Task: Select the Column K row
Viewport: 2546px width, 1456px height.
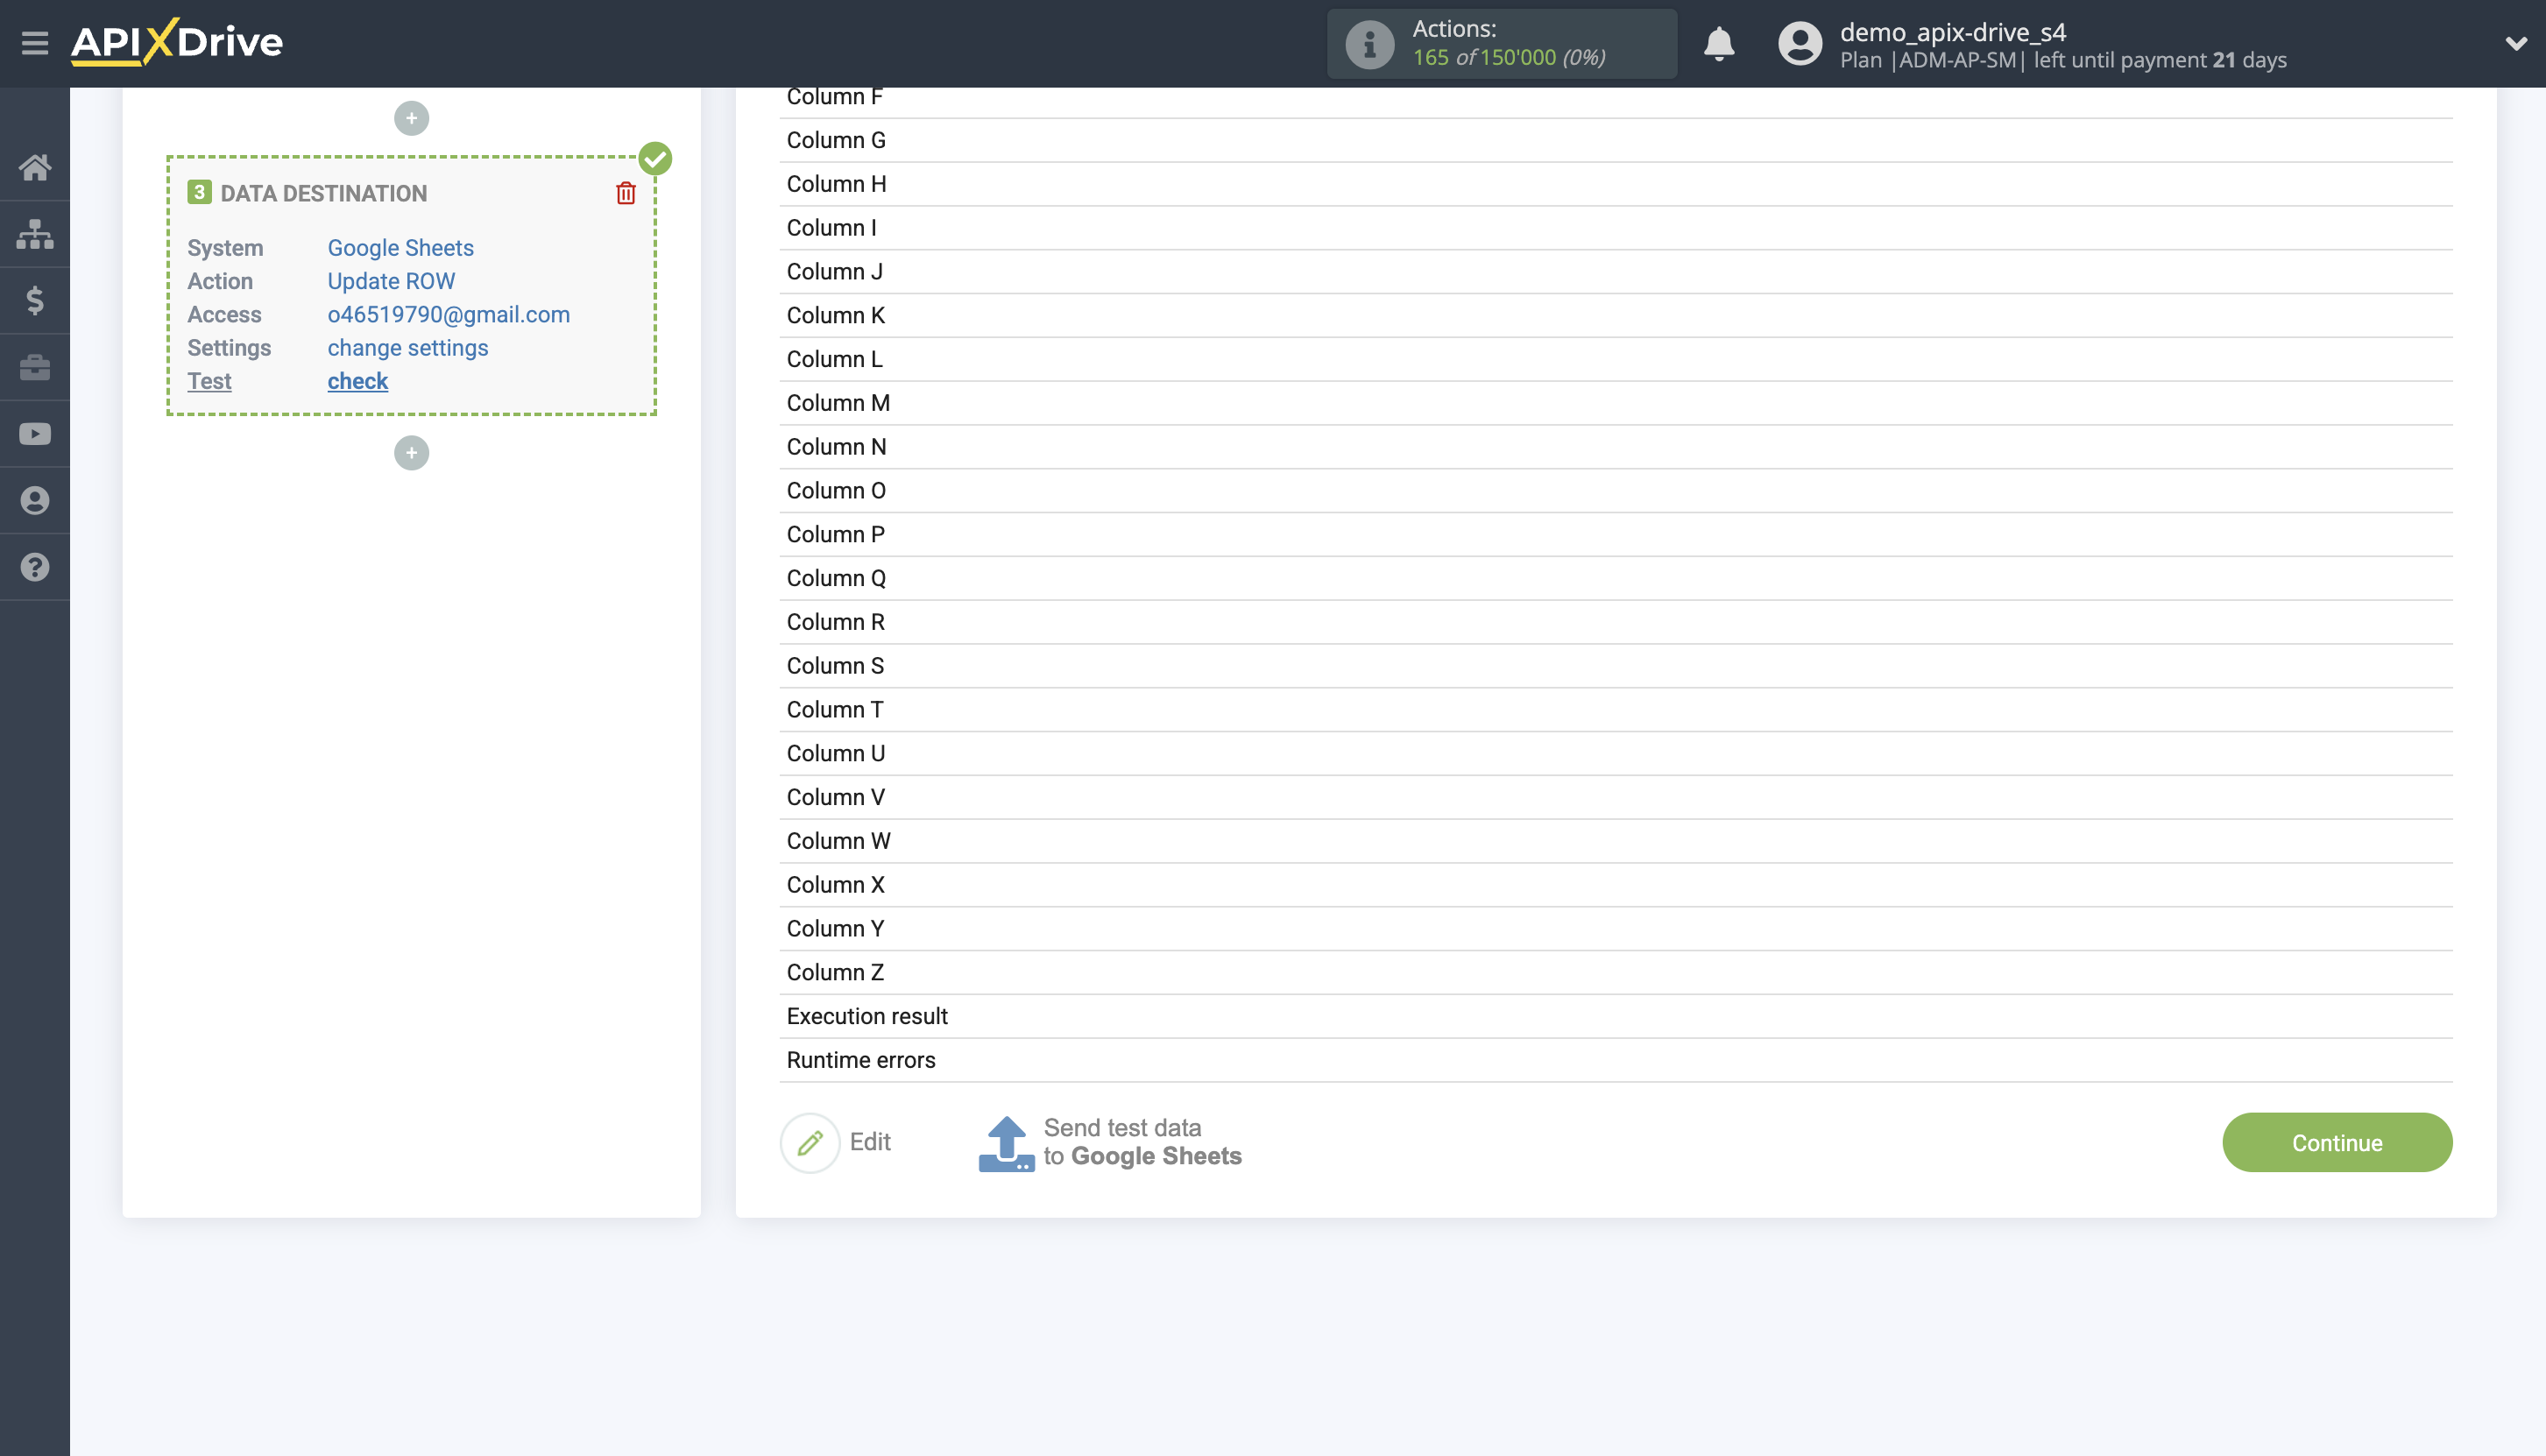Action: click(1616, 316)
